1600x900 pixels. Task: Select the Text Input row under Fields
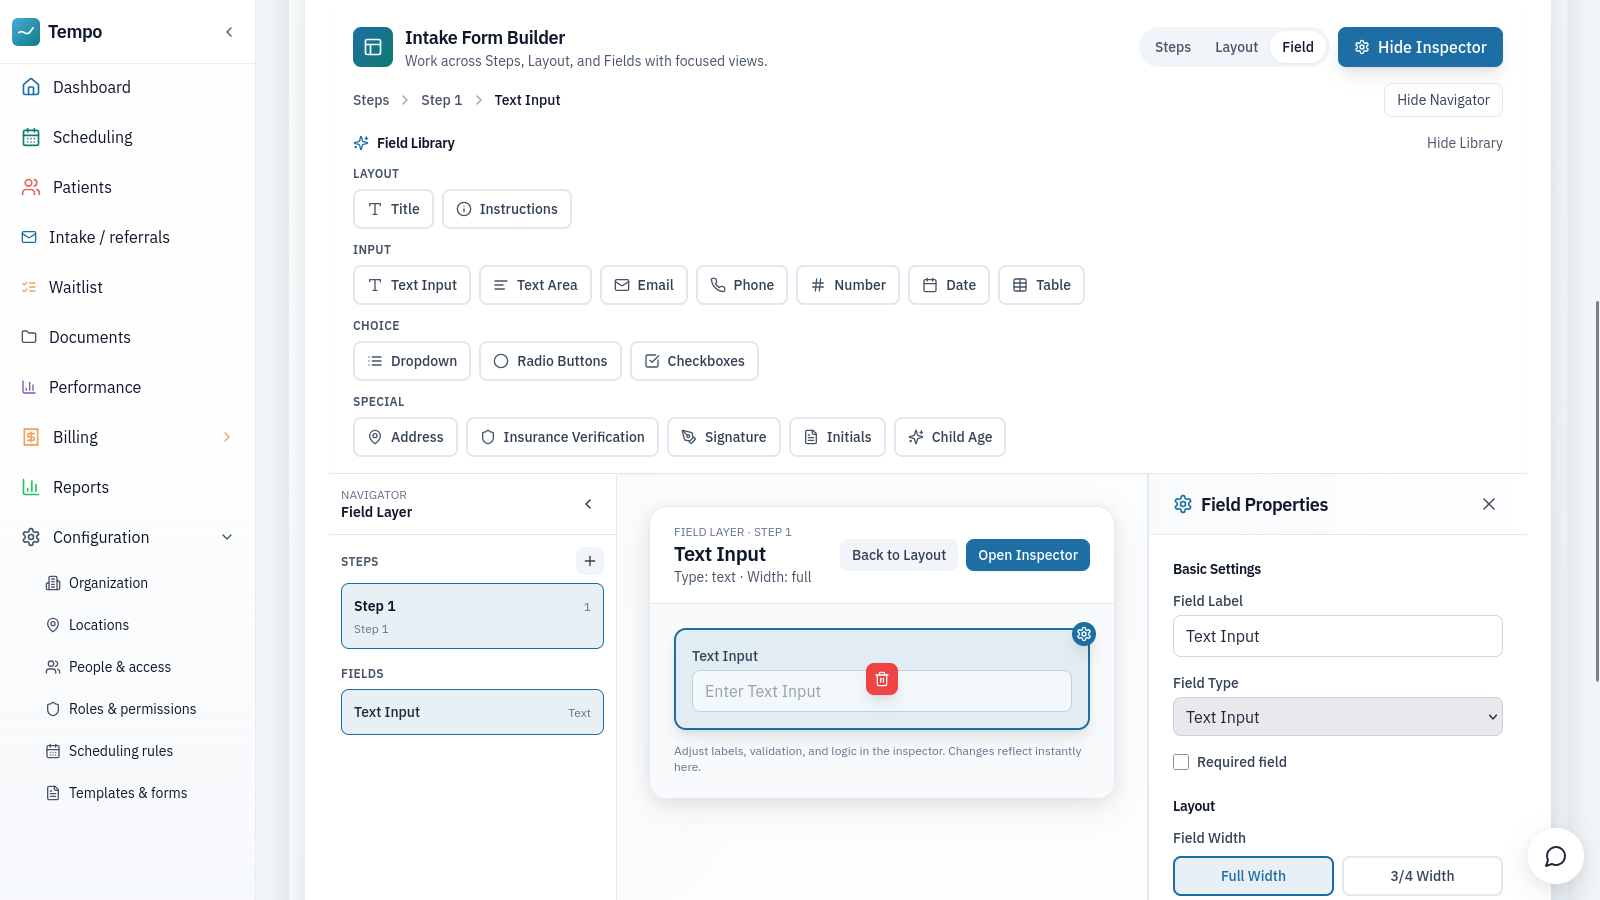(x=472, y=712)
